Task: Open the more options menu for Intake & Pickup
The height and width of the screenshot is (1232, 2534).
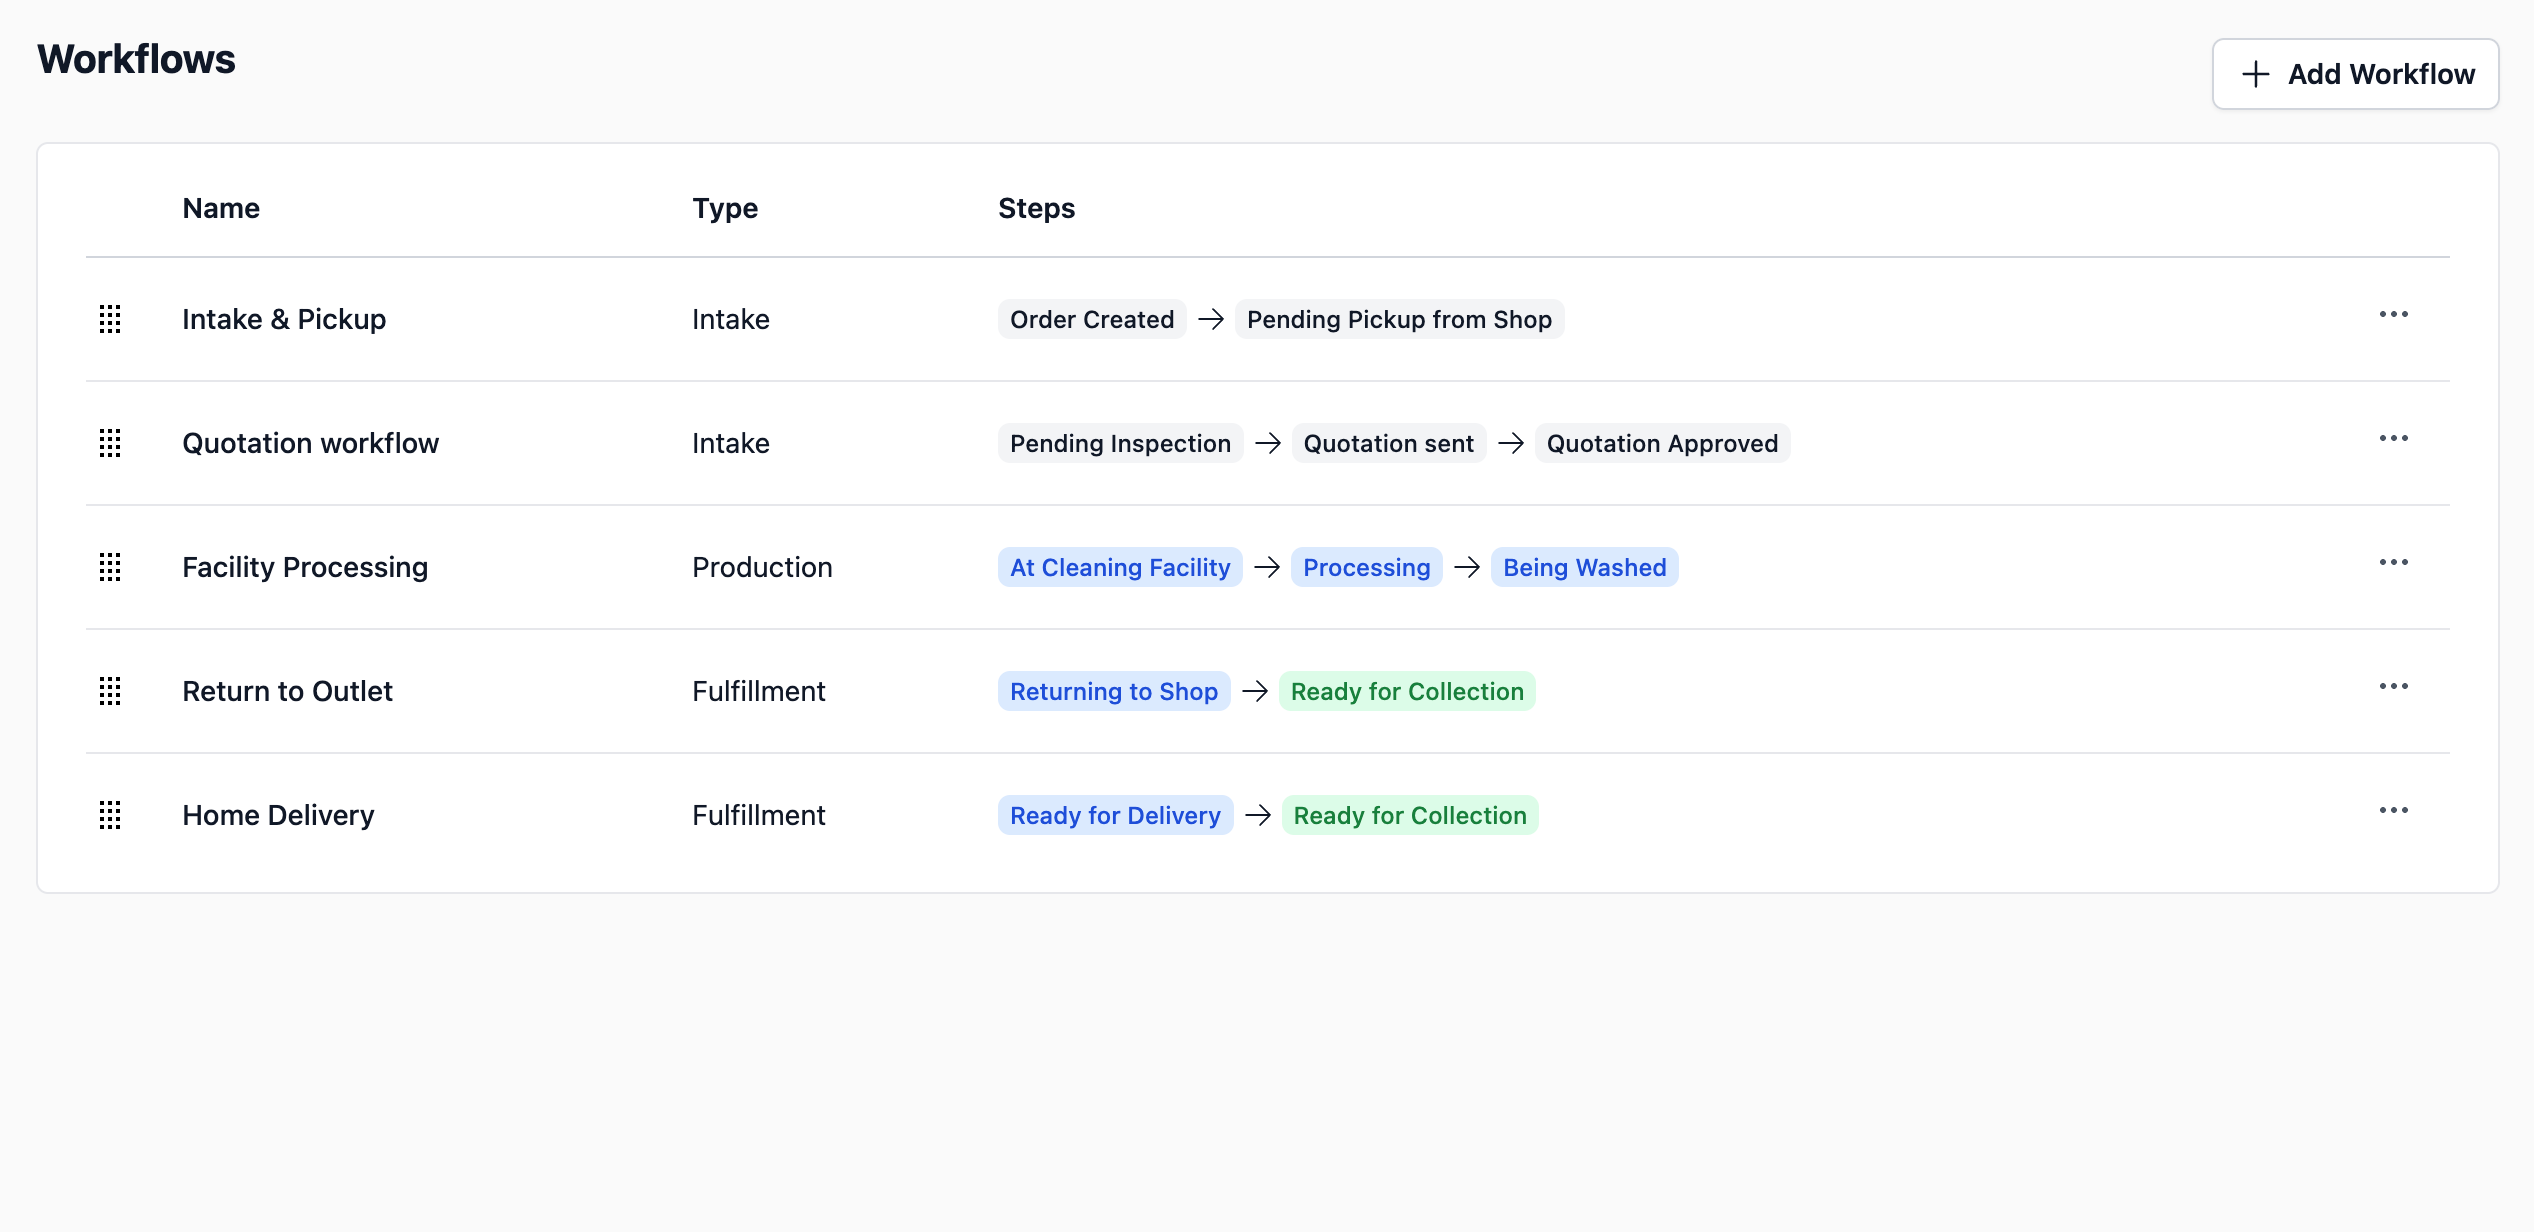Action: [x=2393, y=315]
